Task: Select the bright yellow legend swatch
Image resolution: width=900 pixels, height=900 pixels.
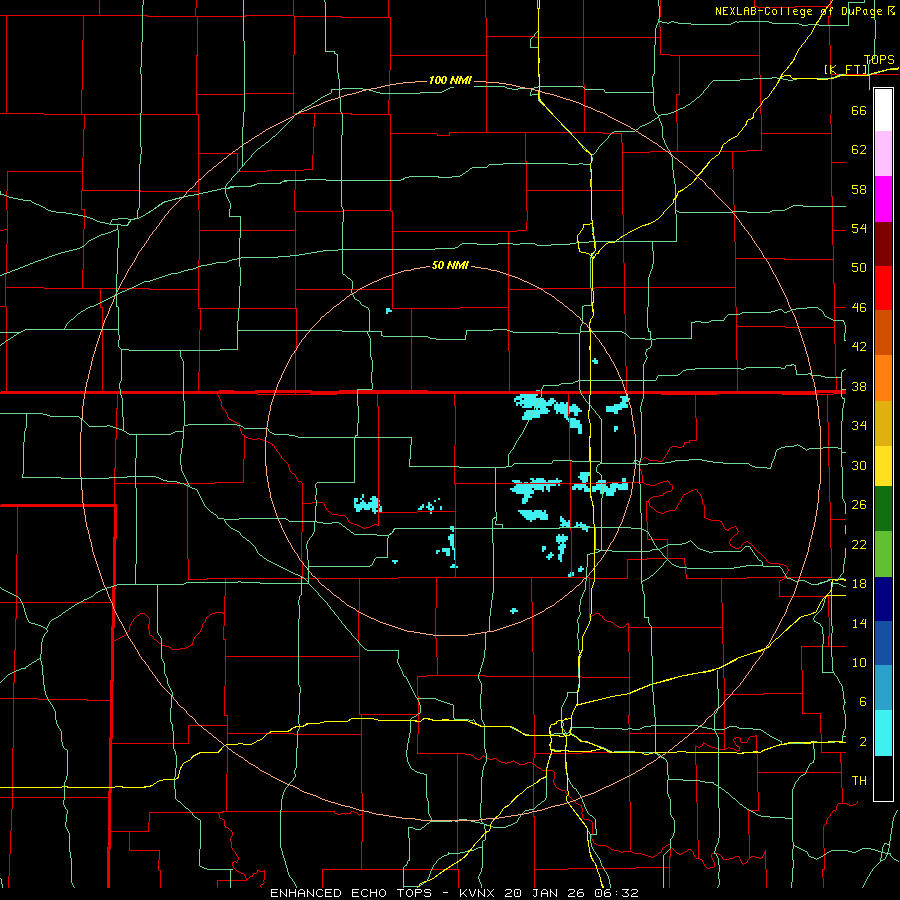Action: tap(883, 466)
